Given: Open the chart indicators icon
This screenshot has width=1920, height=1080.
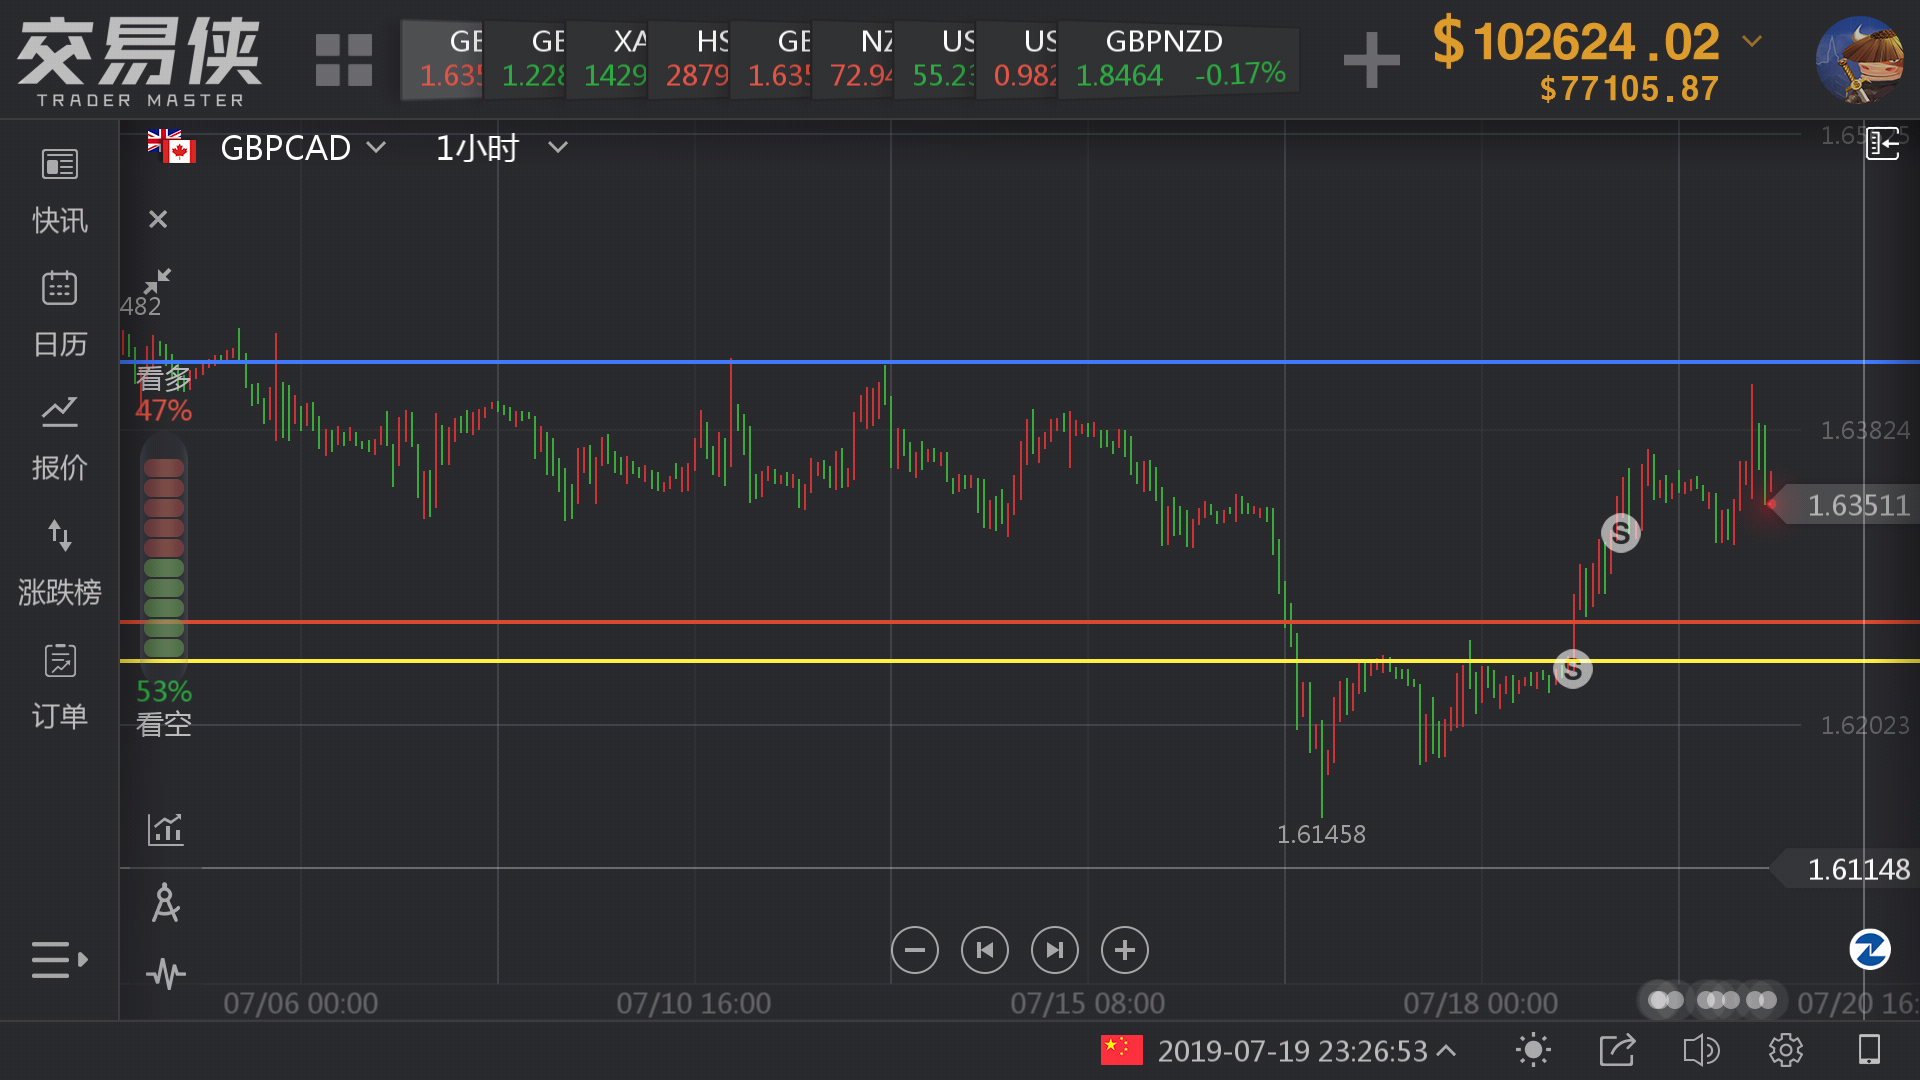Looking at the screenshot, I should click(165, 829).
